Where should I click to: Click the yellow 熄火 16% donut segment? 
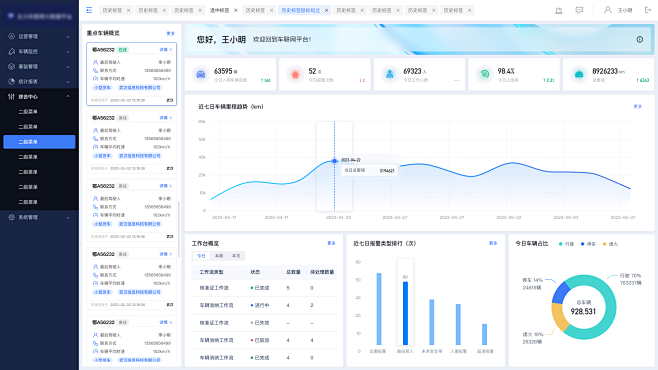coord(559,317)
